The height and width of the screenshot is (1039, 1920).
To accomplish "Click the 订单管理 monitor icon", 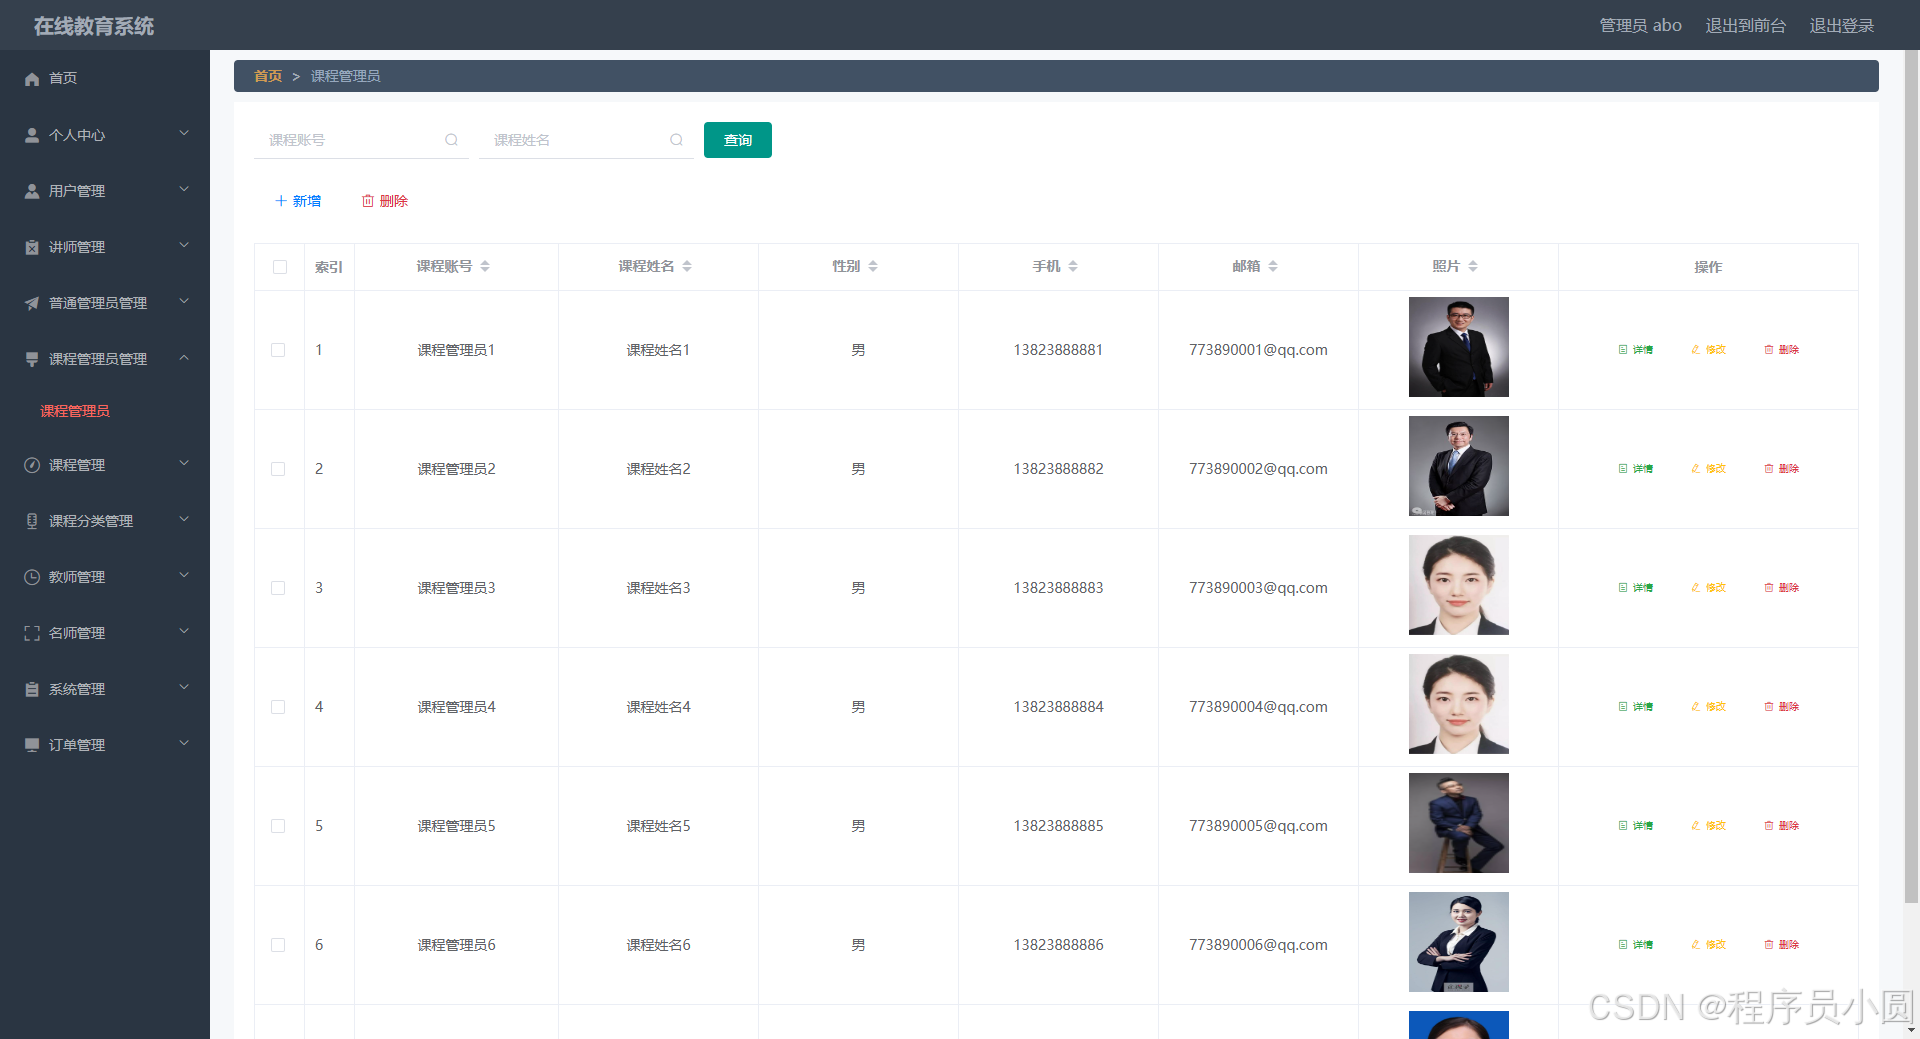I will pos(32,745).
